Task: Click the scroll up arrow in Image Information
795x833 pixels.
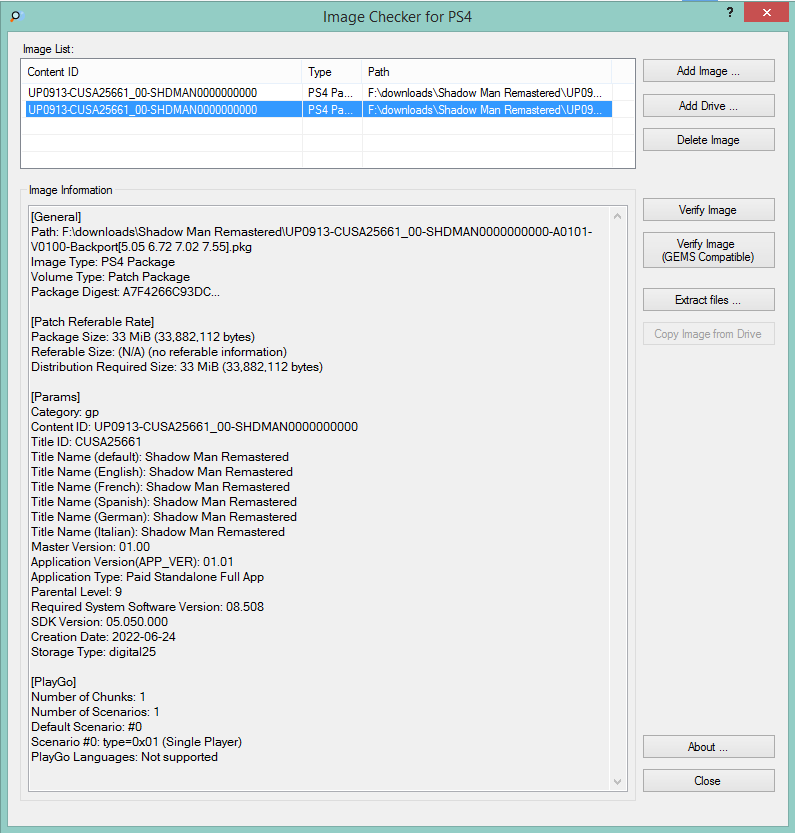Action: click(x=618, y=216)
